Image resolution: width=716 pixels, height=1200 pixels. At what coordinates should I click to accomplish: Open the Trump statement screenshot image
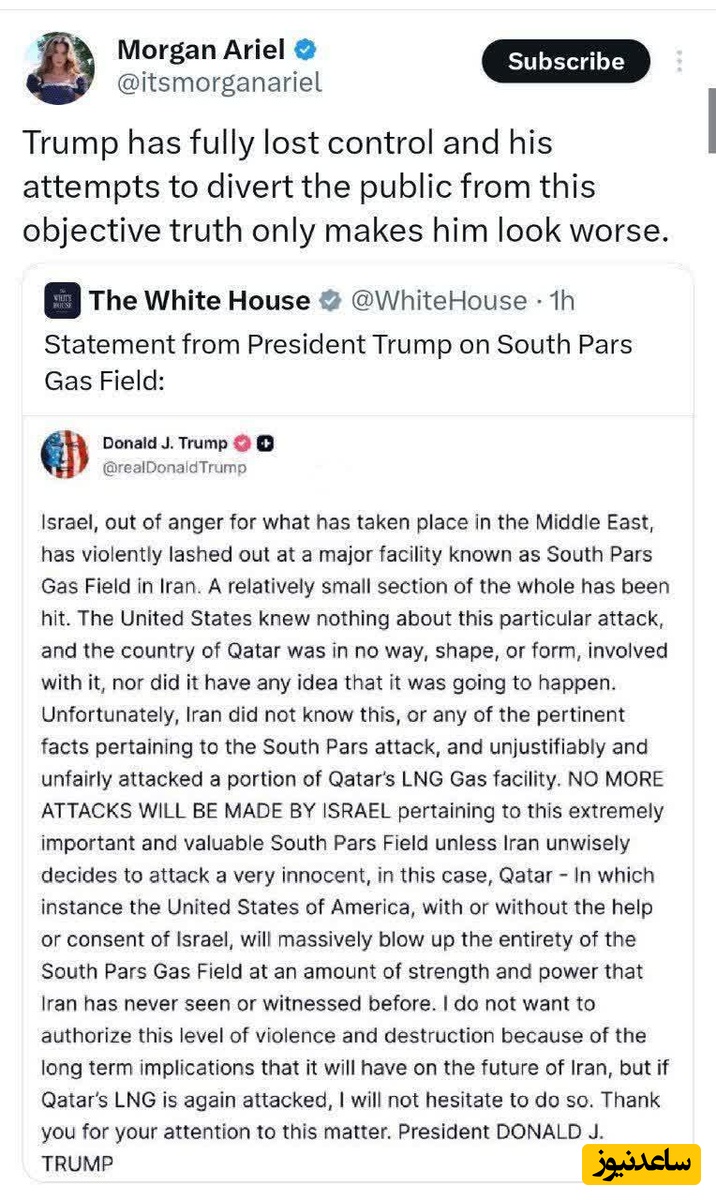(356, 800)
